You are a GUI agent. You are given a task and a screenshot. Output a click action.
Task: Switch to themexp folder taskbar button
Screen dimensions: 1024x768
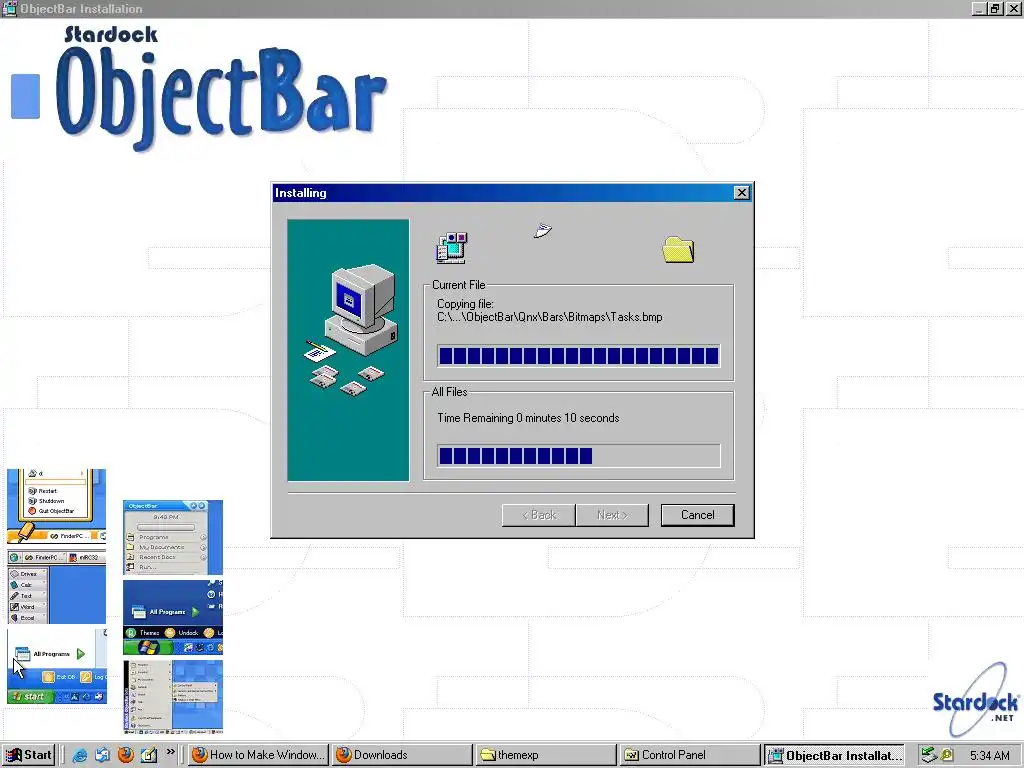coord(546,755)
